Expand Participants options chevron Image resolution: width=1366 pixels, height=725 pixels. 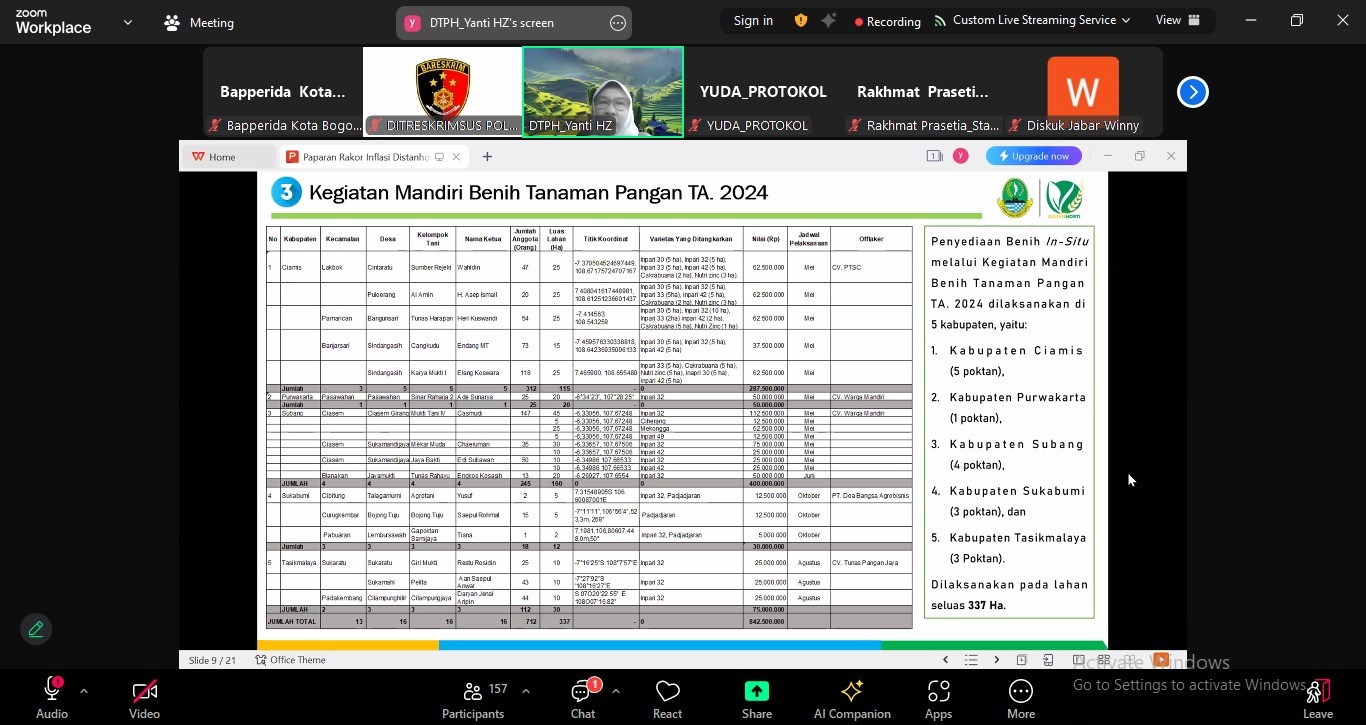coord(526,691)
